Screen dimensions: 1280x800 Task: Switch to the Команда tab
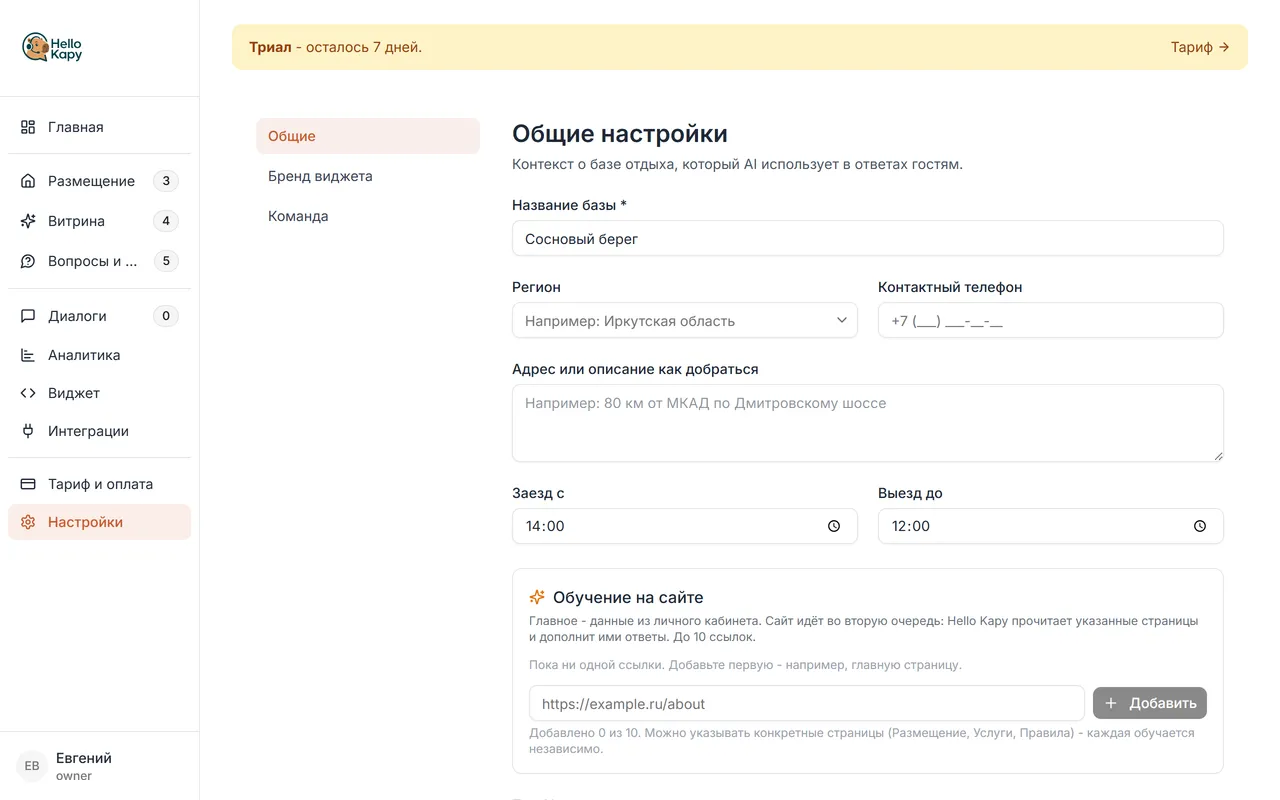tap(368, 216)
